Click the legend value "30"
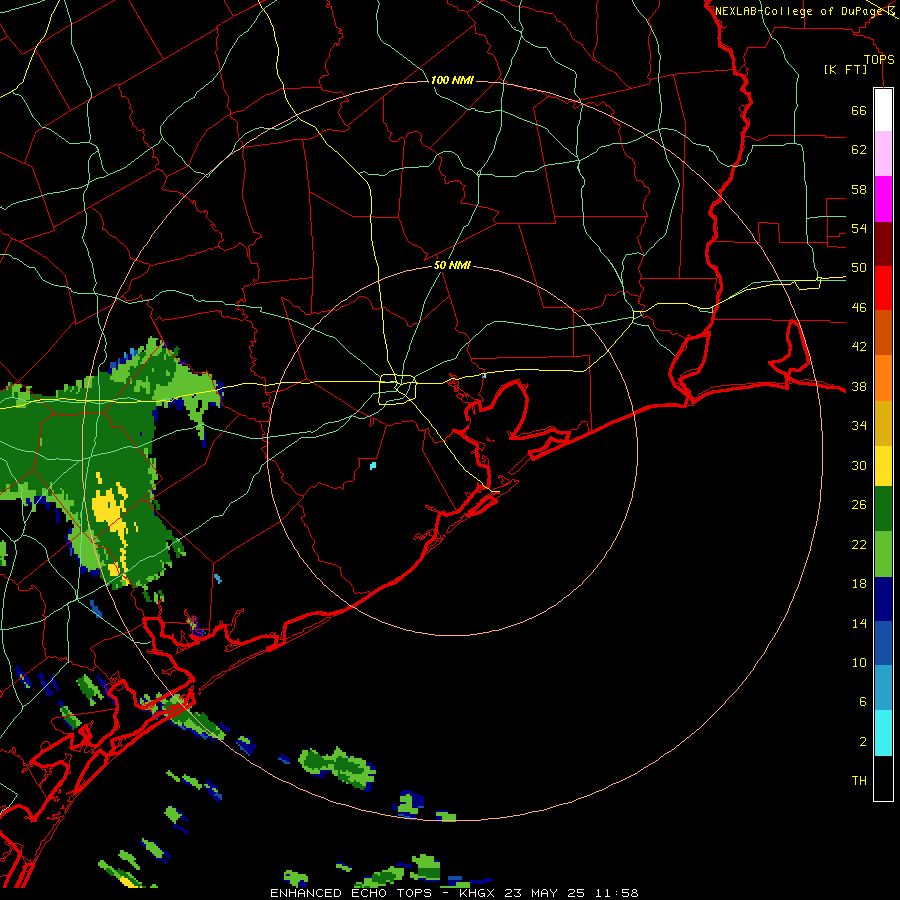Screen dimensions: 900x900 click(859, 465)
